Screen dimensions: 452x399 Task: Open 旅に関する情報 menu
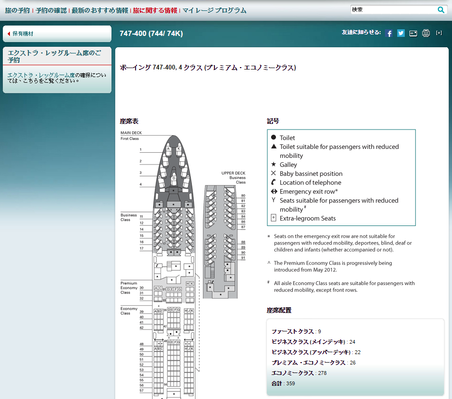(155, 10)
